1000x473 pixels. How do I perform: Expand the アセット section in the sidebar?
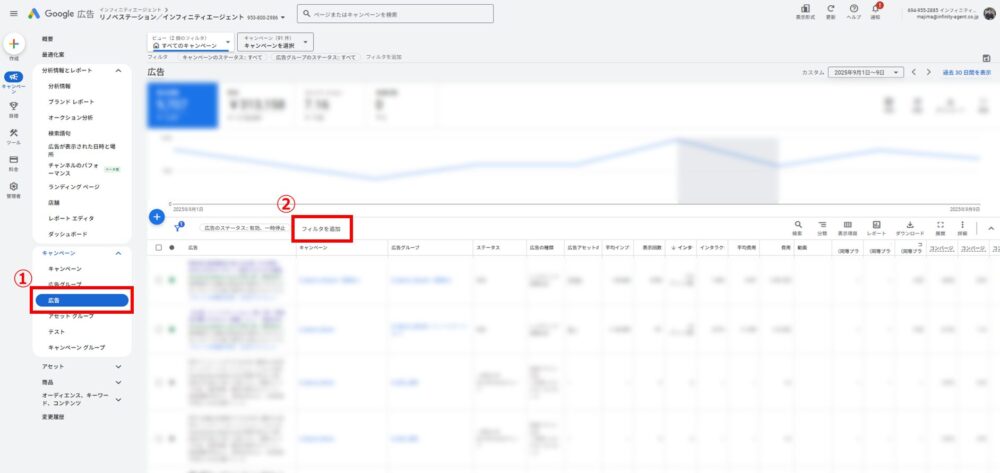118,367
